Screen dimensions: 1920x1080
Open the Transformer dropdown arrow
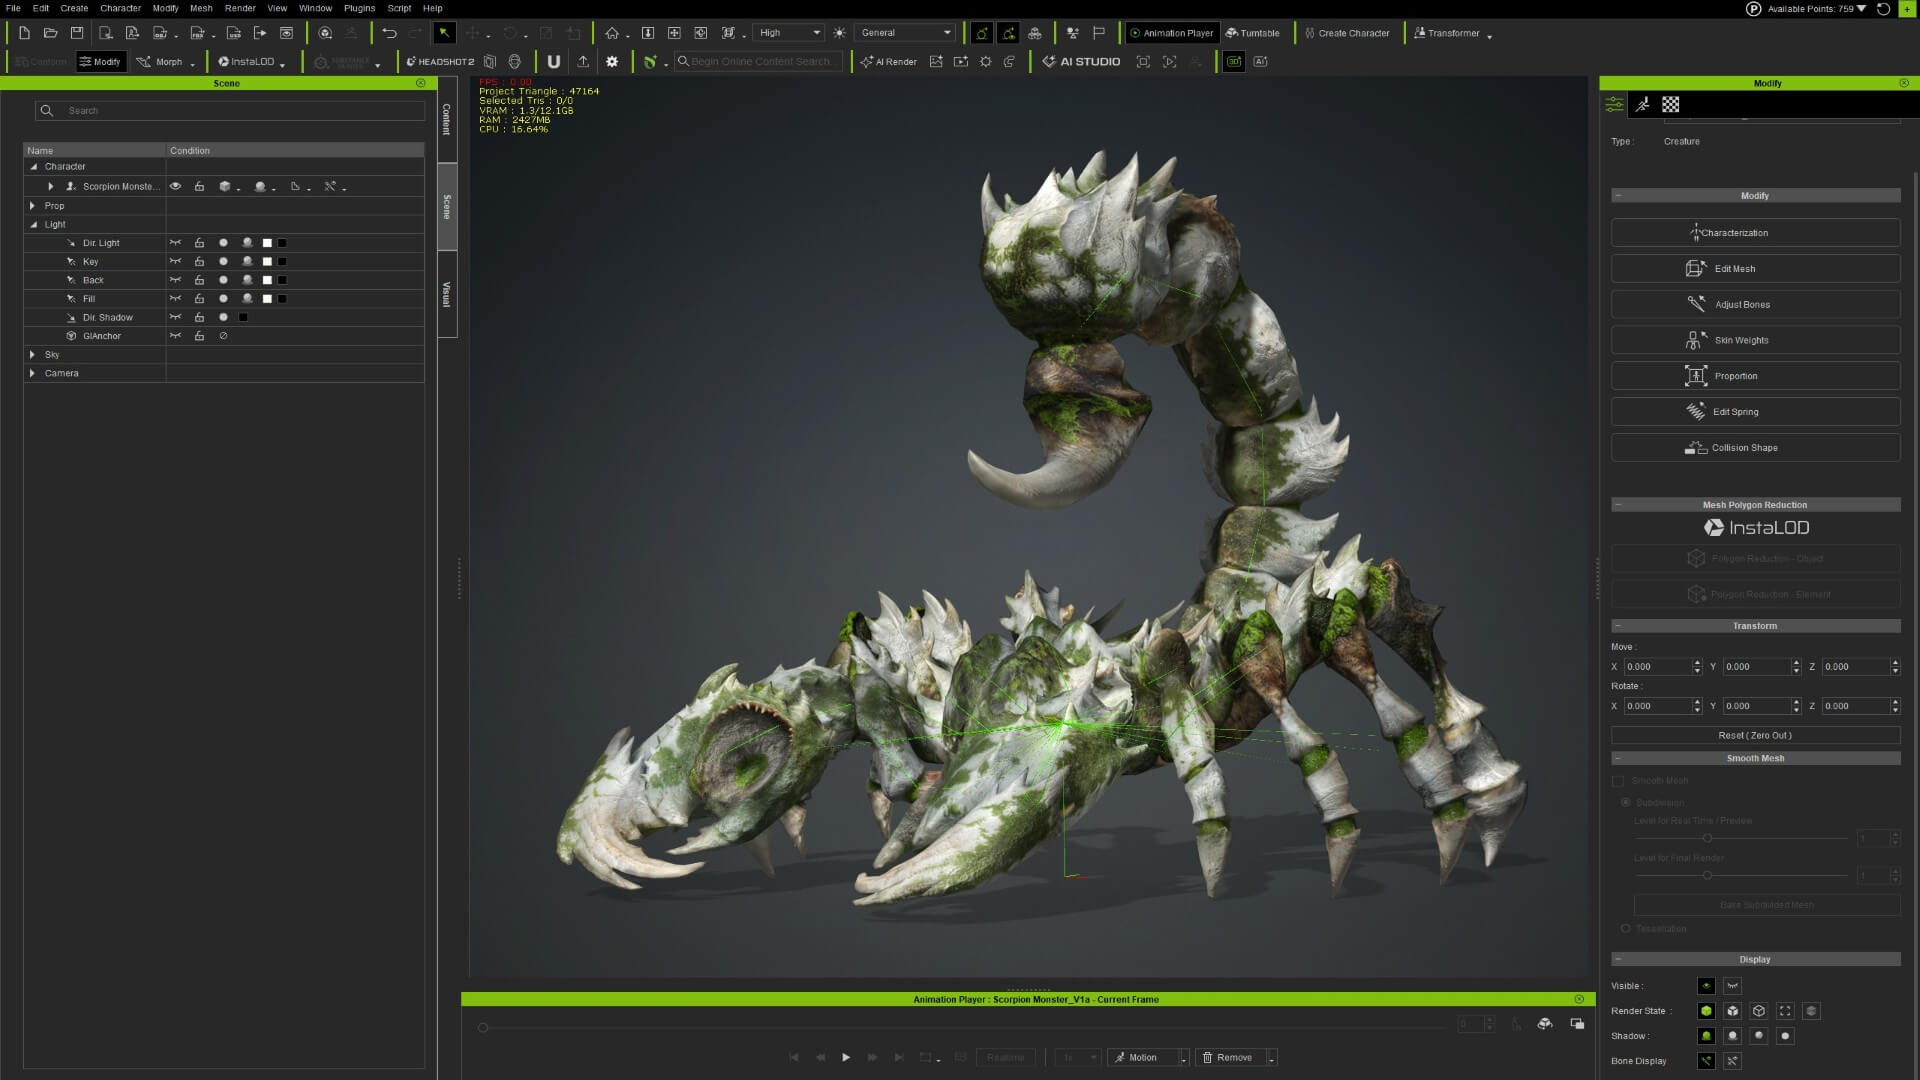pos(1490,36)
